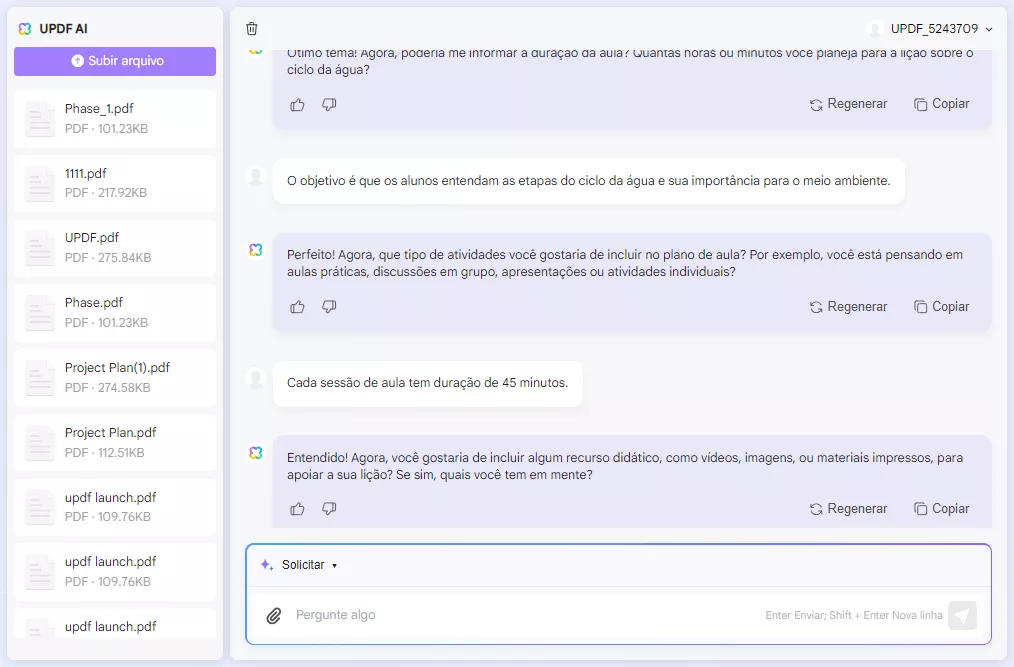This screenshot has width=1014, height=667.
Task: Give thumbs down on the atividades message
Action: [x=329, y=306]
